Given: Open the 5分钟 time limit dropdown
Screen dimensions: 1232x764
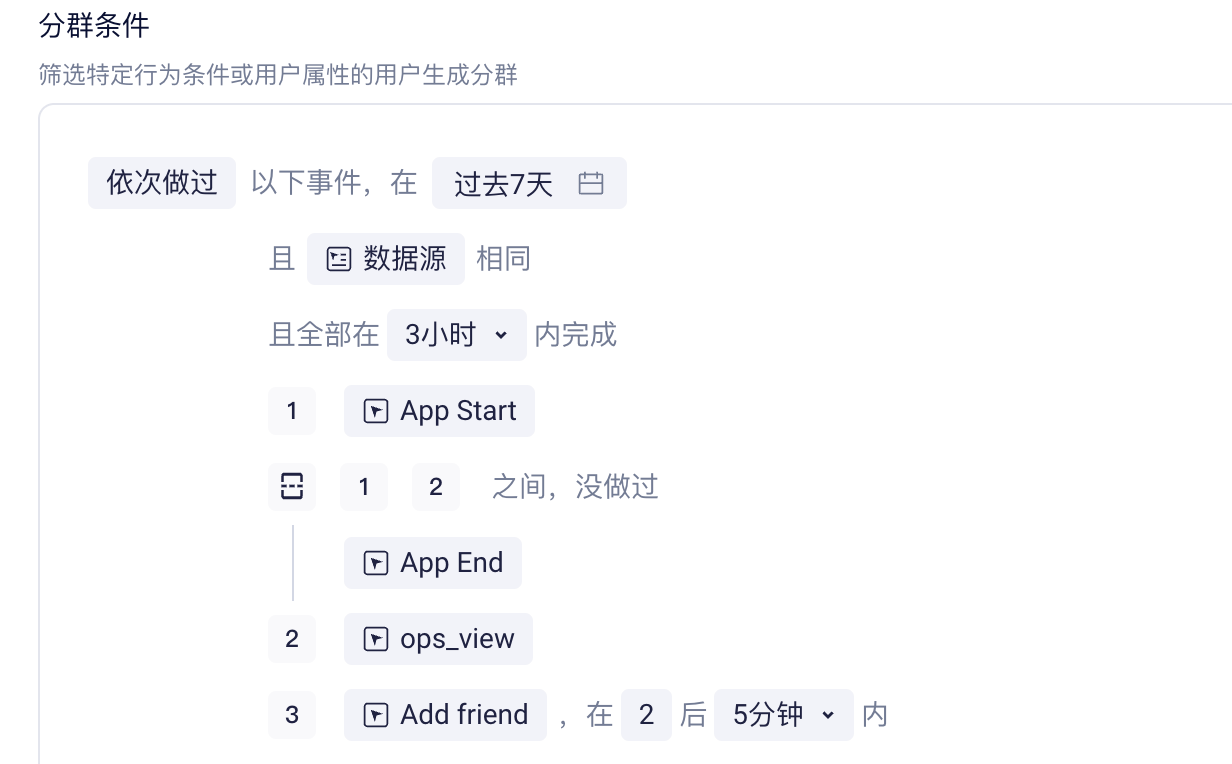Looking at the screenshot, I should click(x=784, y=715).
